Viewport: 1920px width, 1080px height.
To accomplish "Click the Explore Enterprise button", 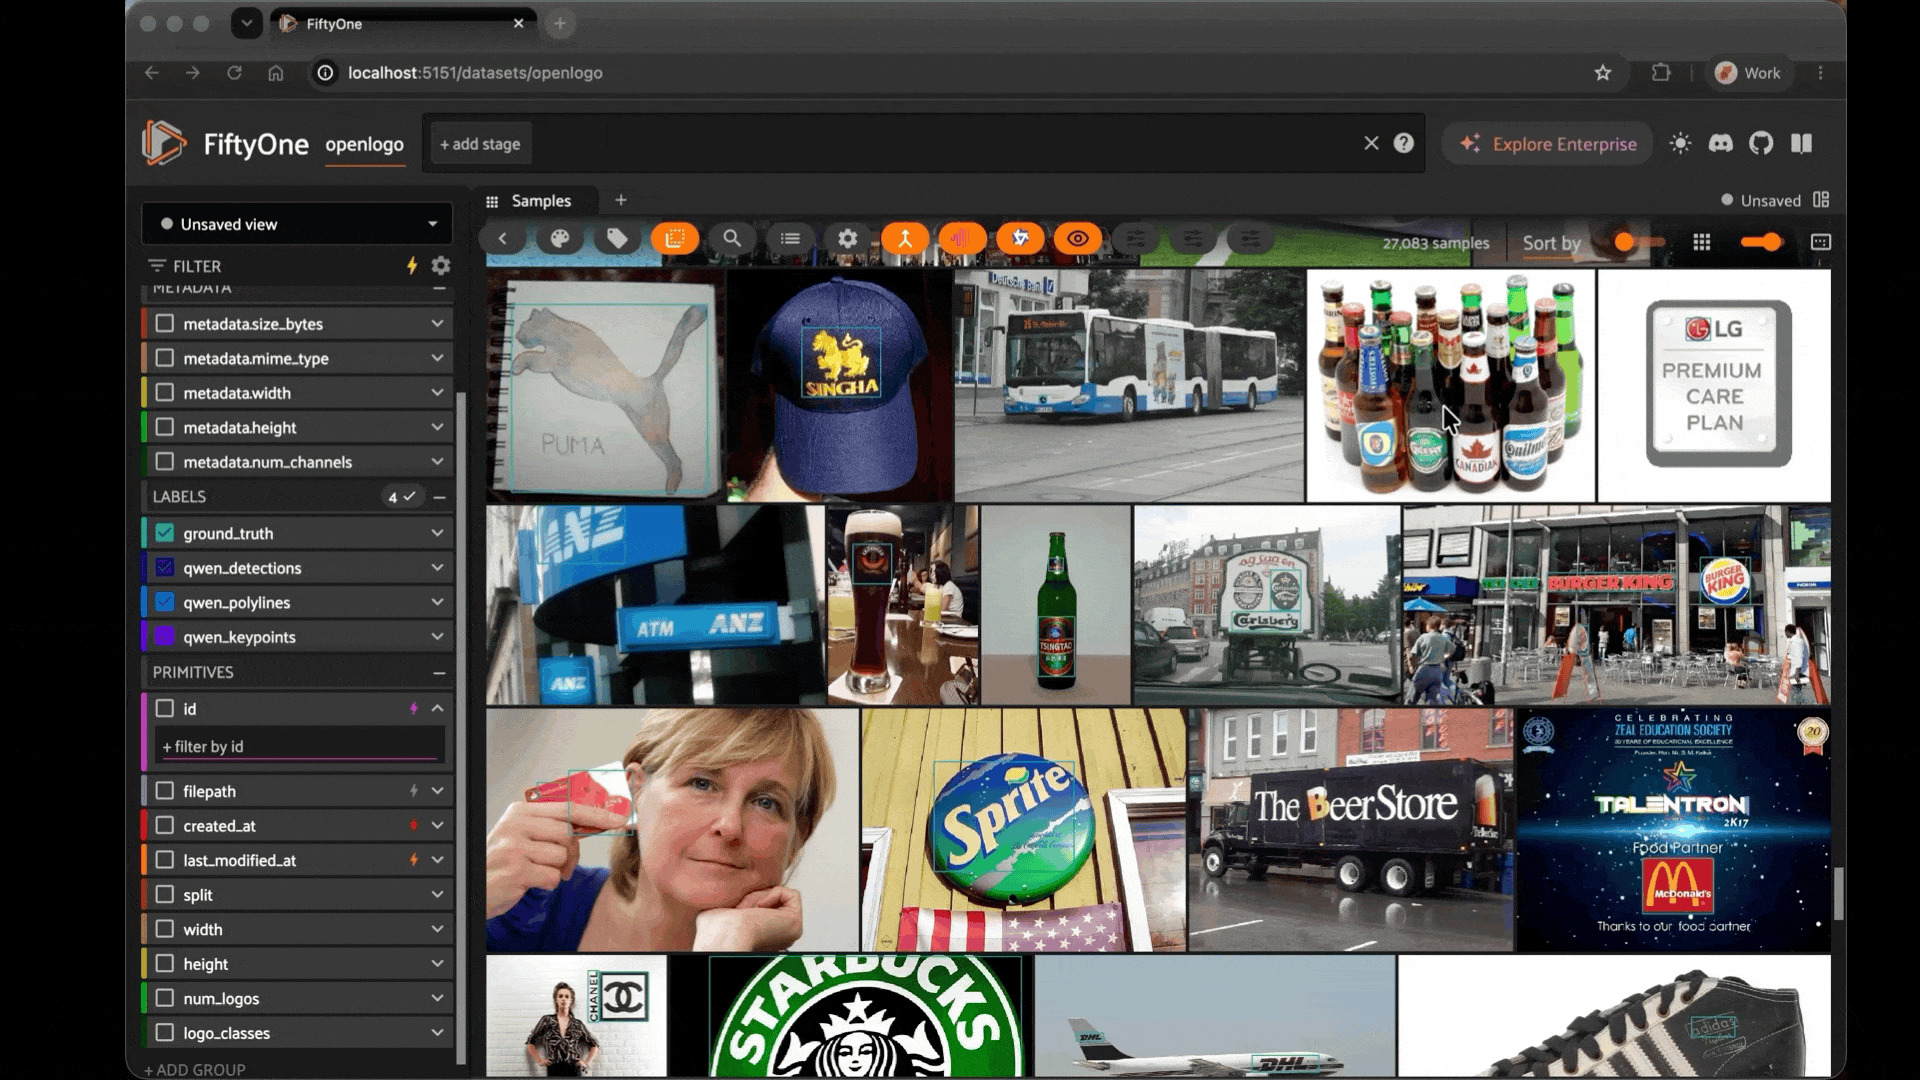I will tap(1547, 143).
